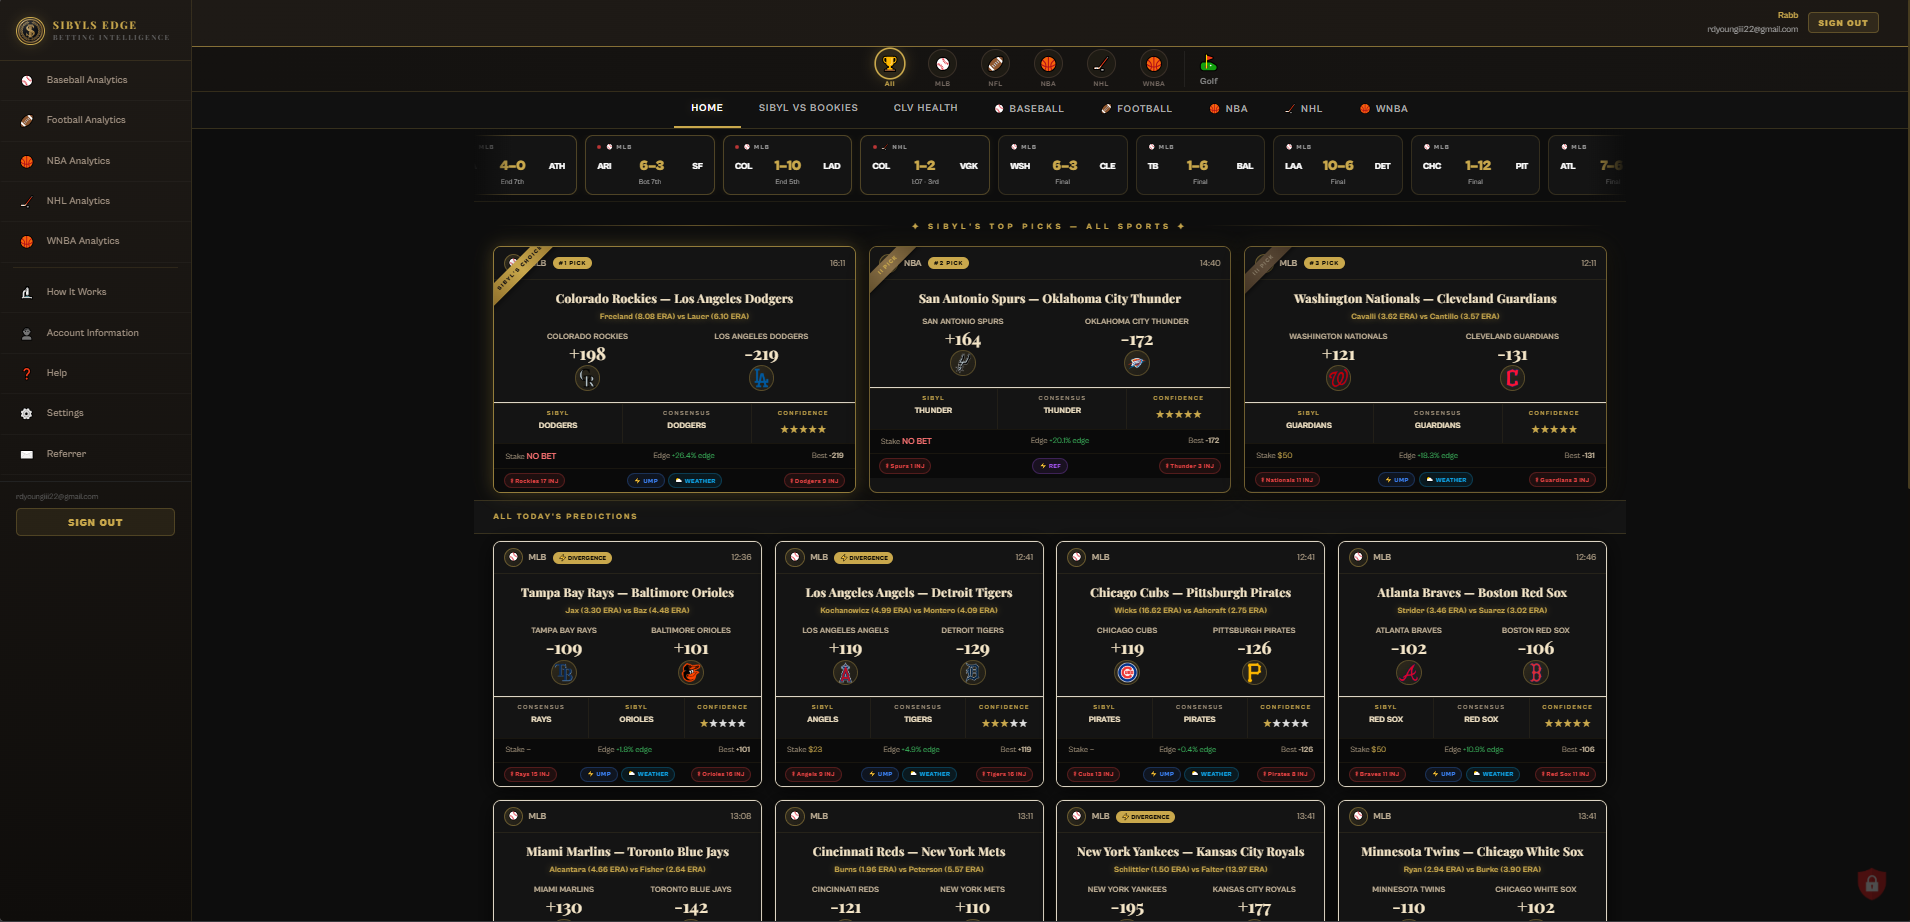Click the Tampa Bay Rays team logo

[x=564, y=673]
